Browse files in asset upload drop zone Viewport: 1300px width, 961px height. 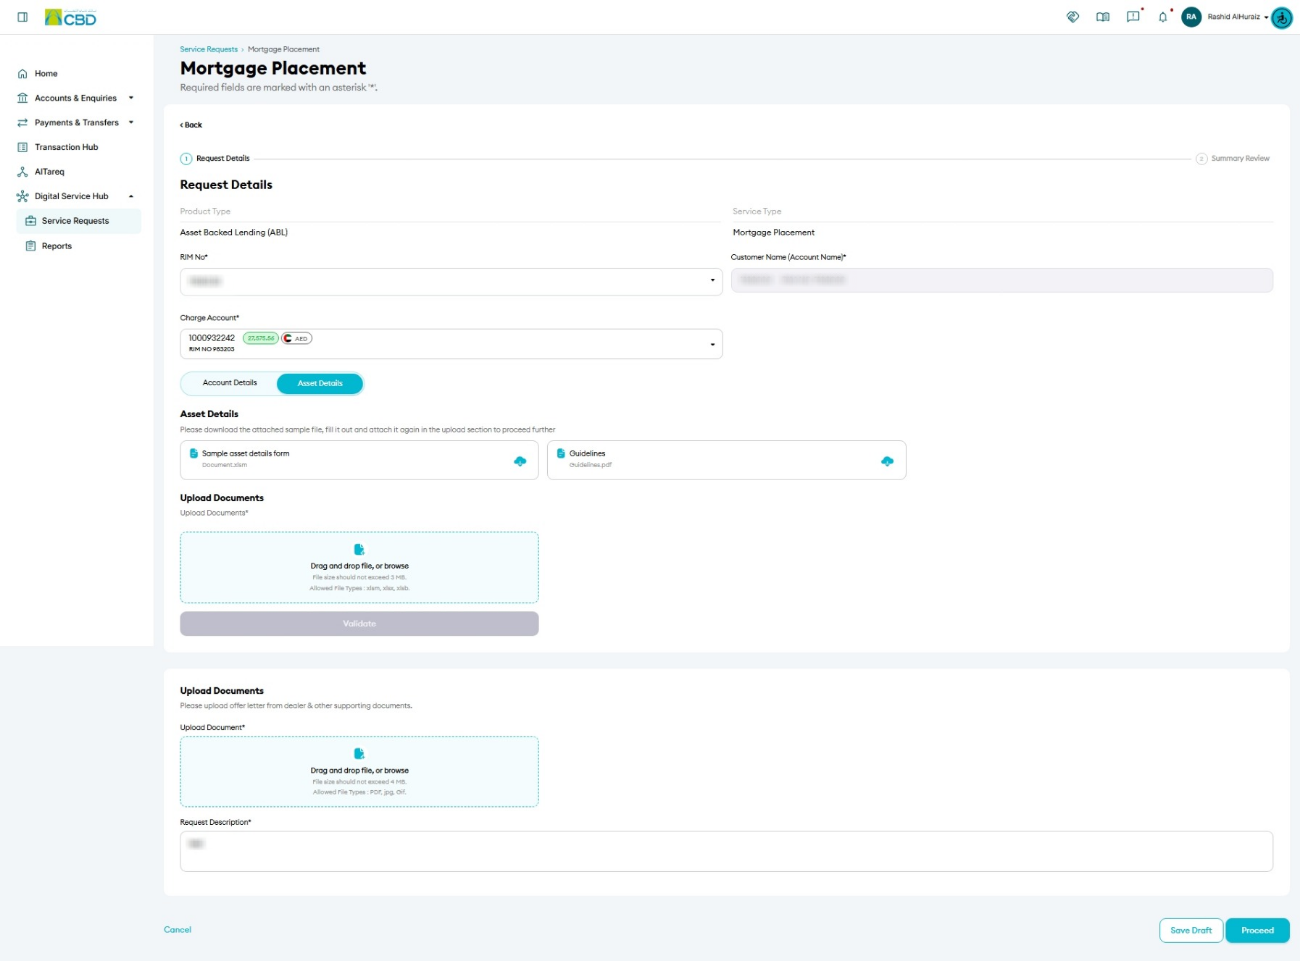359,567
